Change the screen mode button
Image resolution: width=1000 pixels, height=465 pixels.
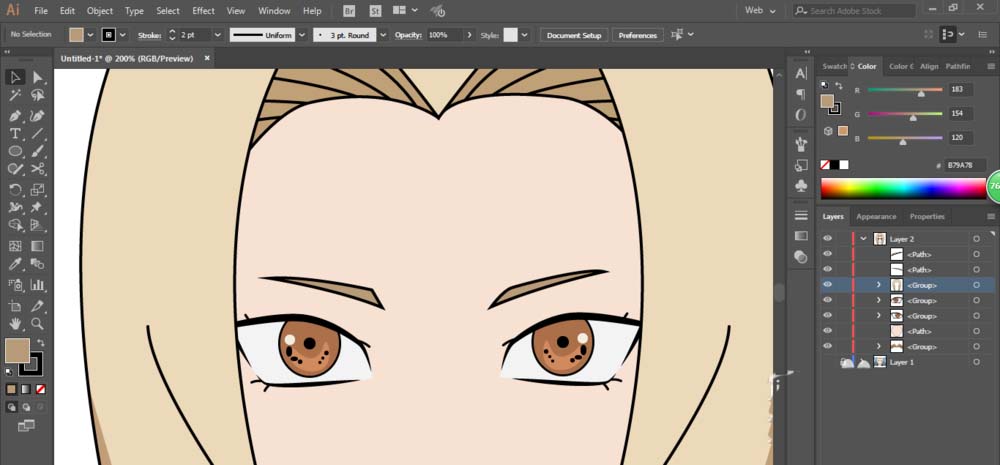tap(26, 425)
